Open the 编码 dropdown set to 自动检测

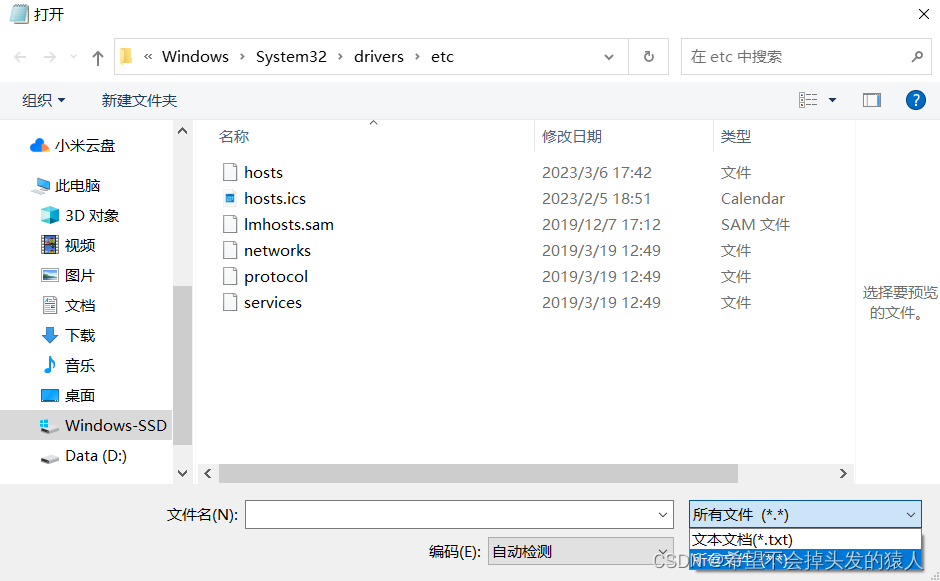pos(580,551)
